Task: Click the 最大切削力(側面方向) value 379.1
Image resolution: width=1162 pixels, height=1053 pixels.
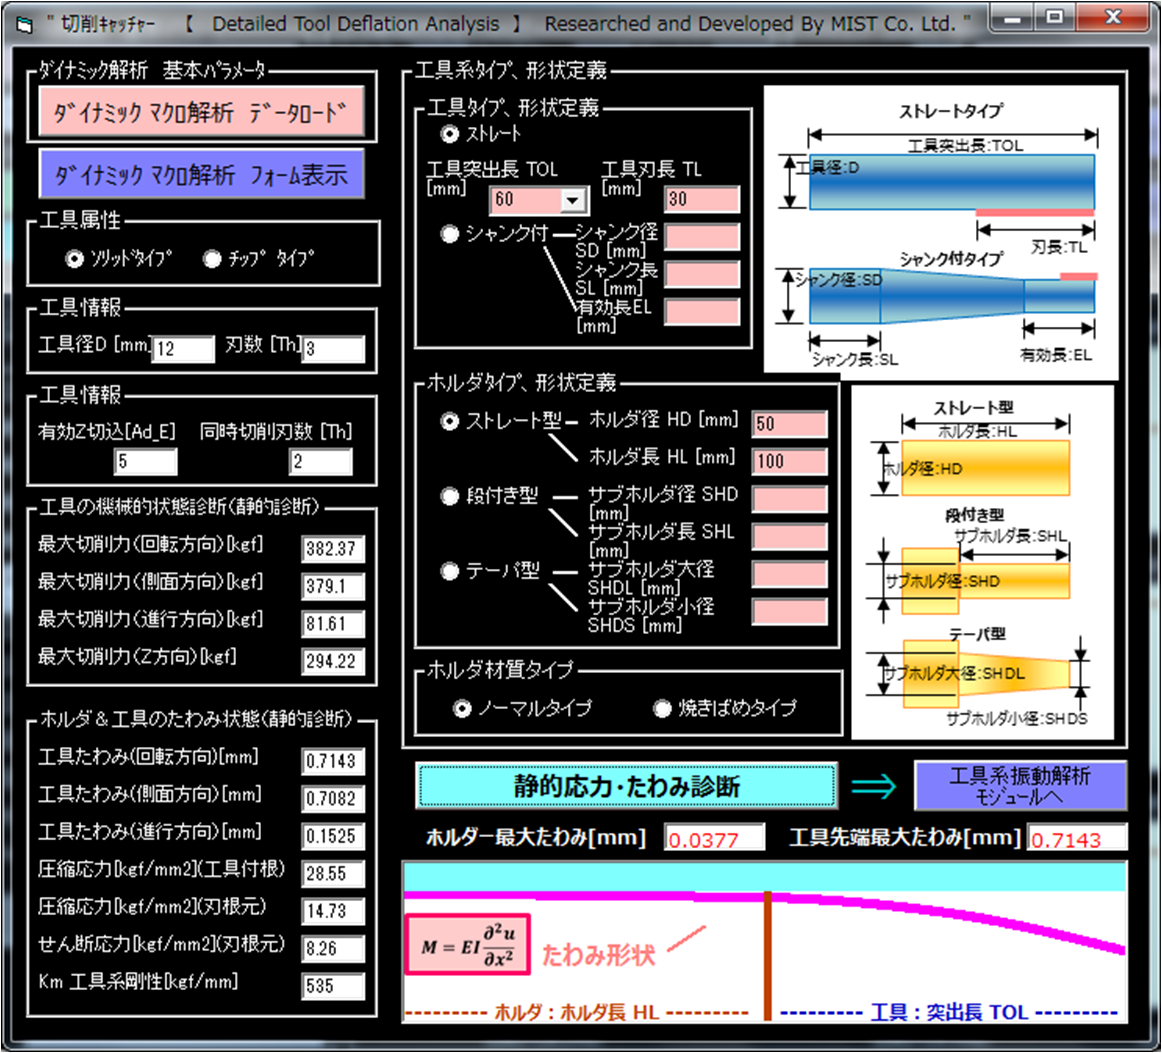Action: (333, 587)
